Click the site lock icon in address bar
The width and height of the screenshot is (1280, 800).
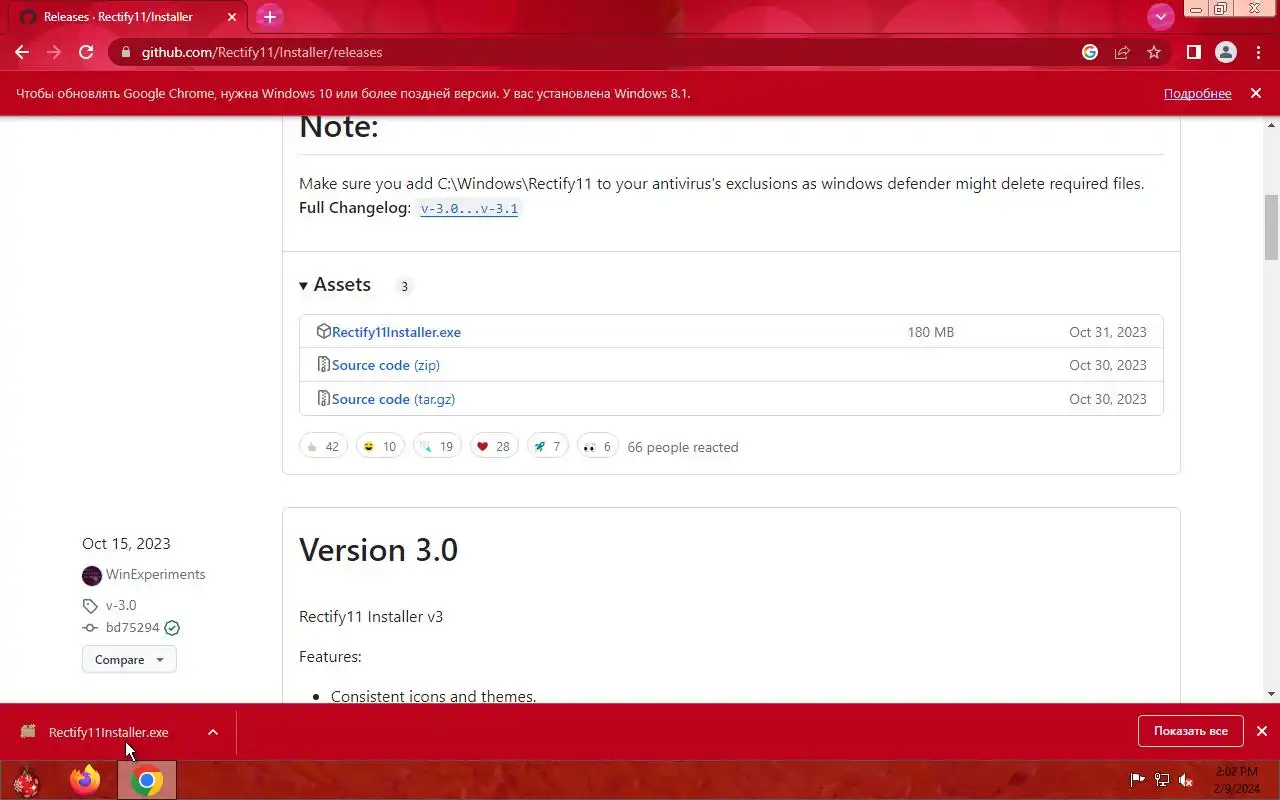(125, 52)
